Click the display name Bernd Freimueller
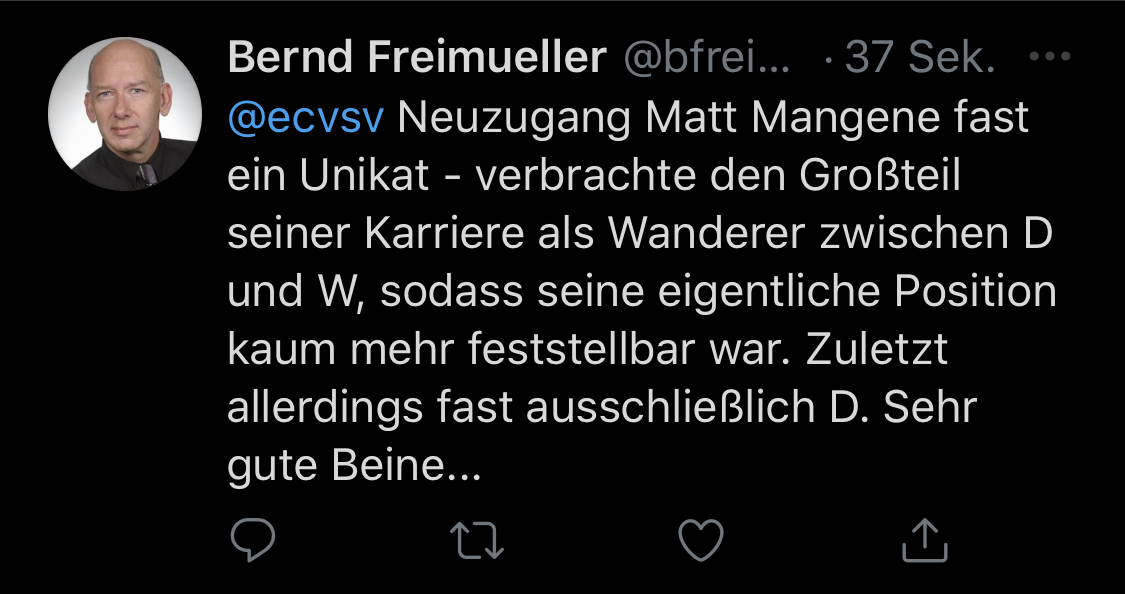 point(417,59)
